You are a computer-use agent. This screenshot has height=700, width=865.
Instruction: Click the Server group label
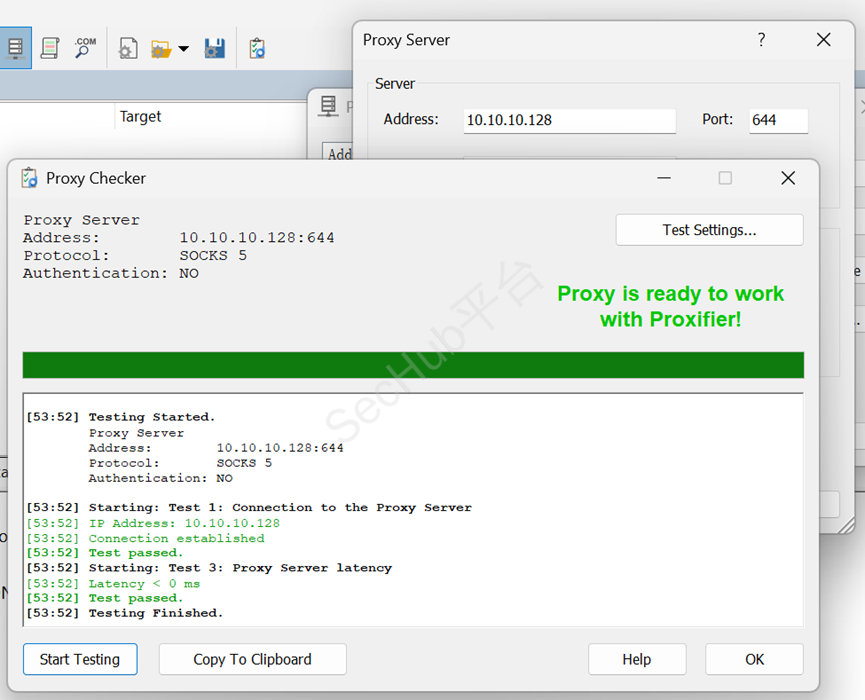coord(394,84)
